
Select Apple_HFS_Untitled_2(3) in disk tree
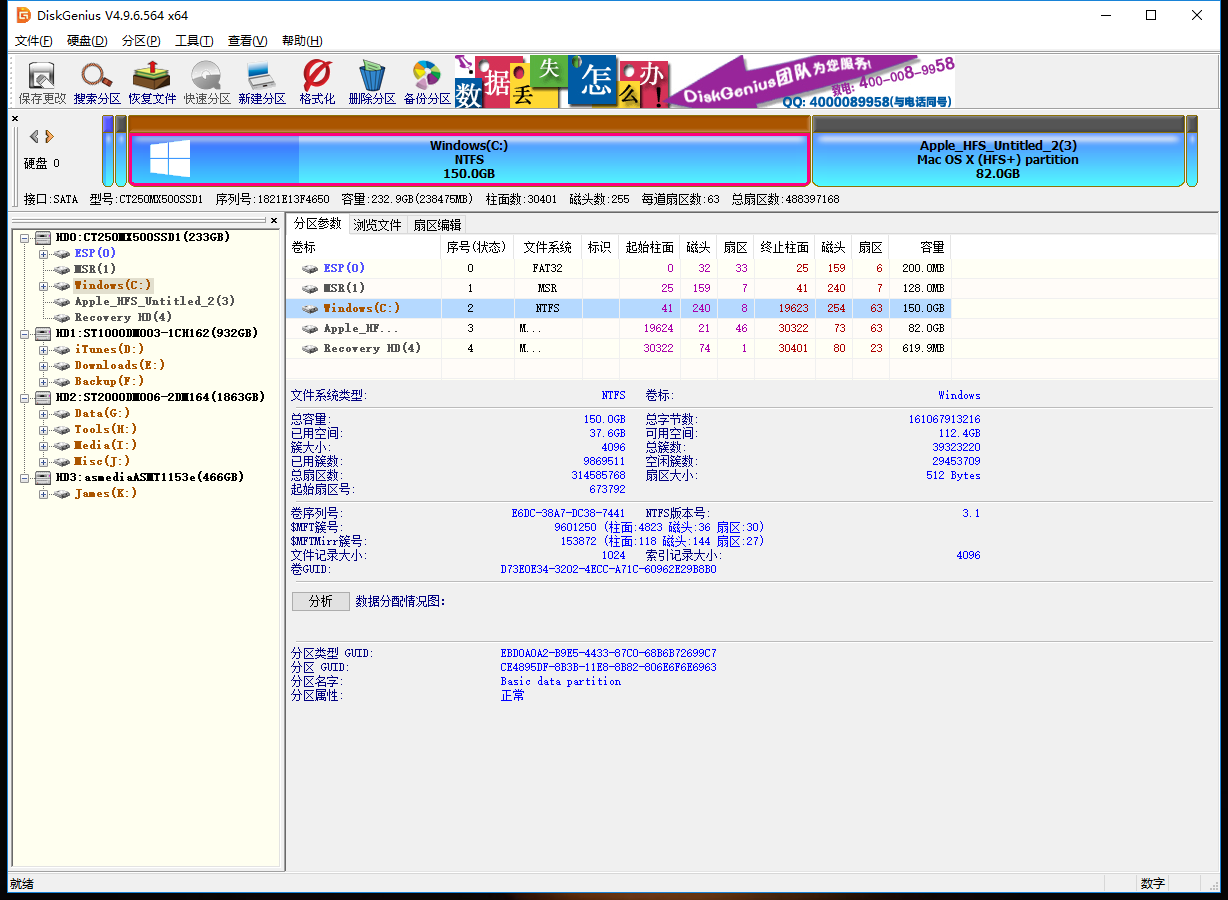click(154, 301)
